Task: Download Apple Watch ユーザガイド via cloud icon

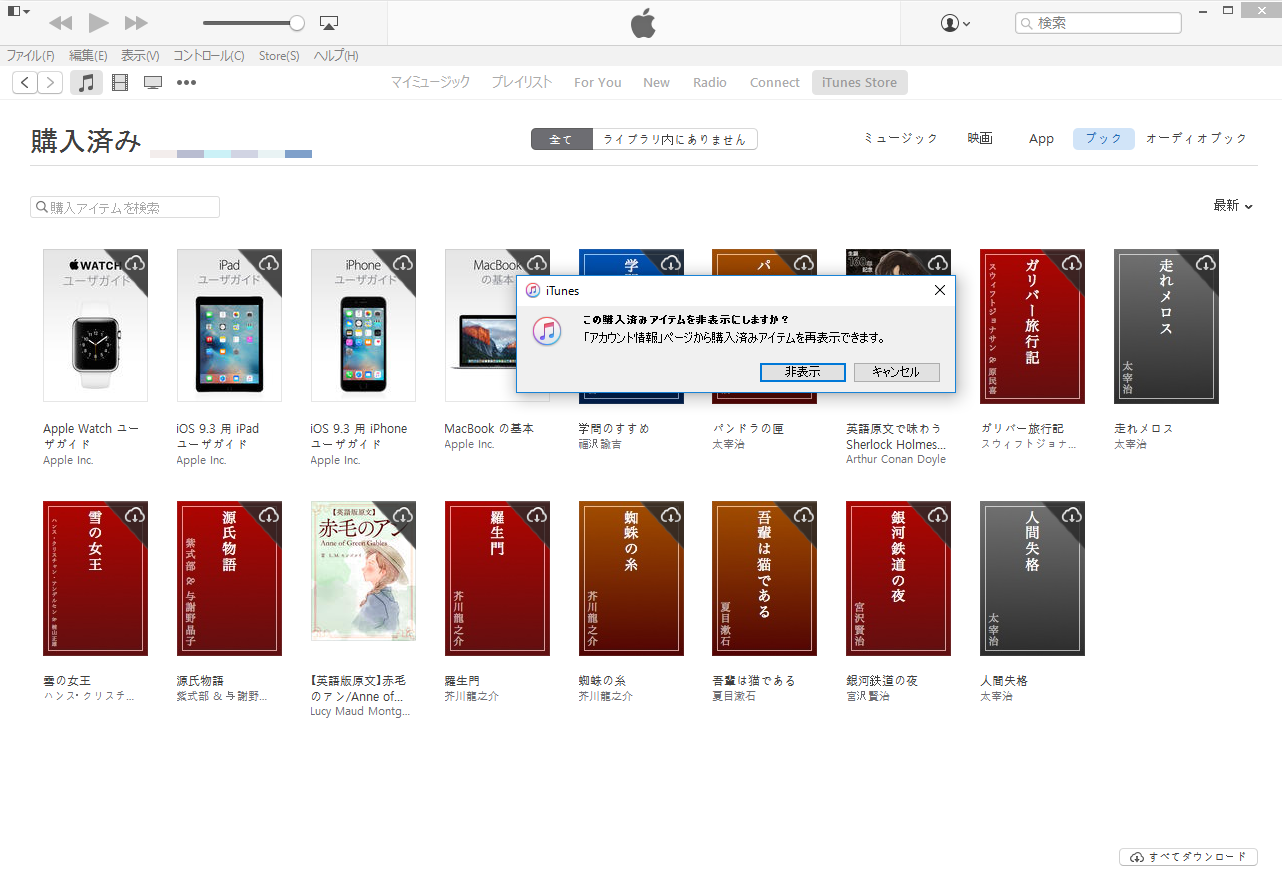Action: click(135, 263)
